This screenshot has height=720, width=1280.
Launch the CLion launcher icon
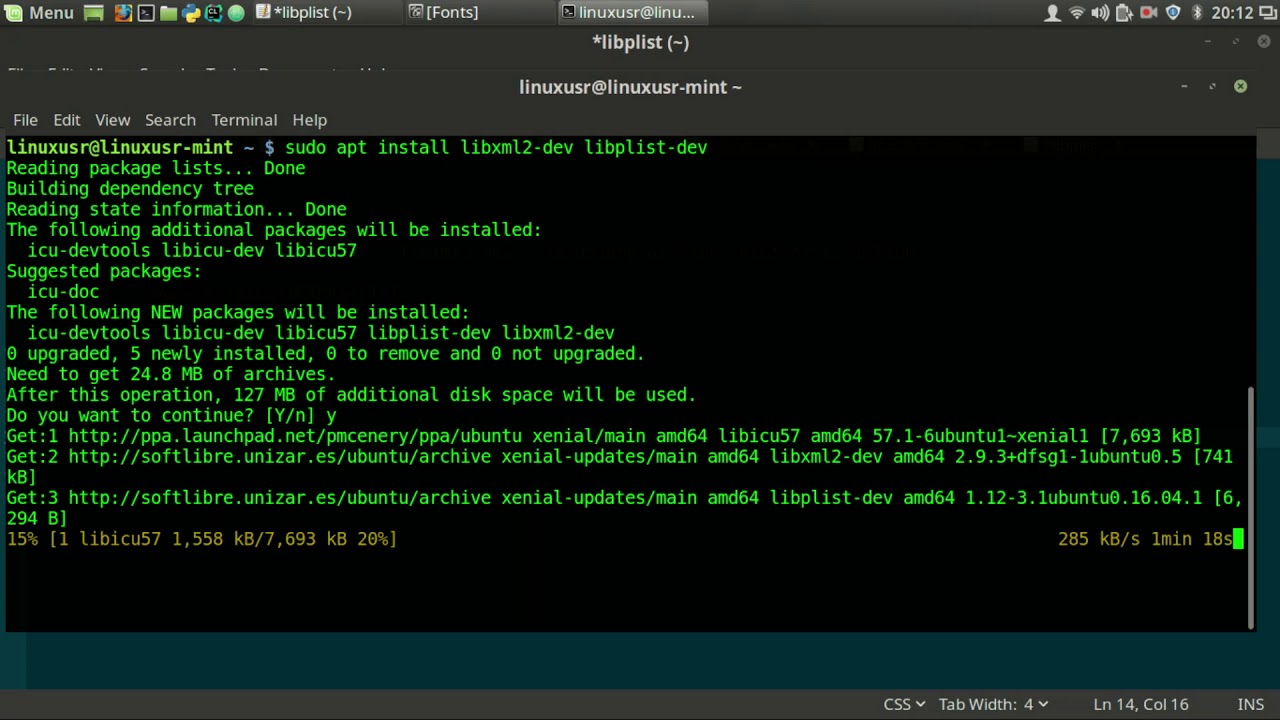213,13
